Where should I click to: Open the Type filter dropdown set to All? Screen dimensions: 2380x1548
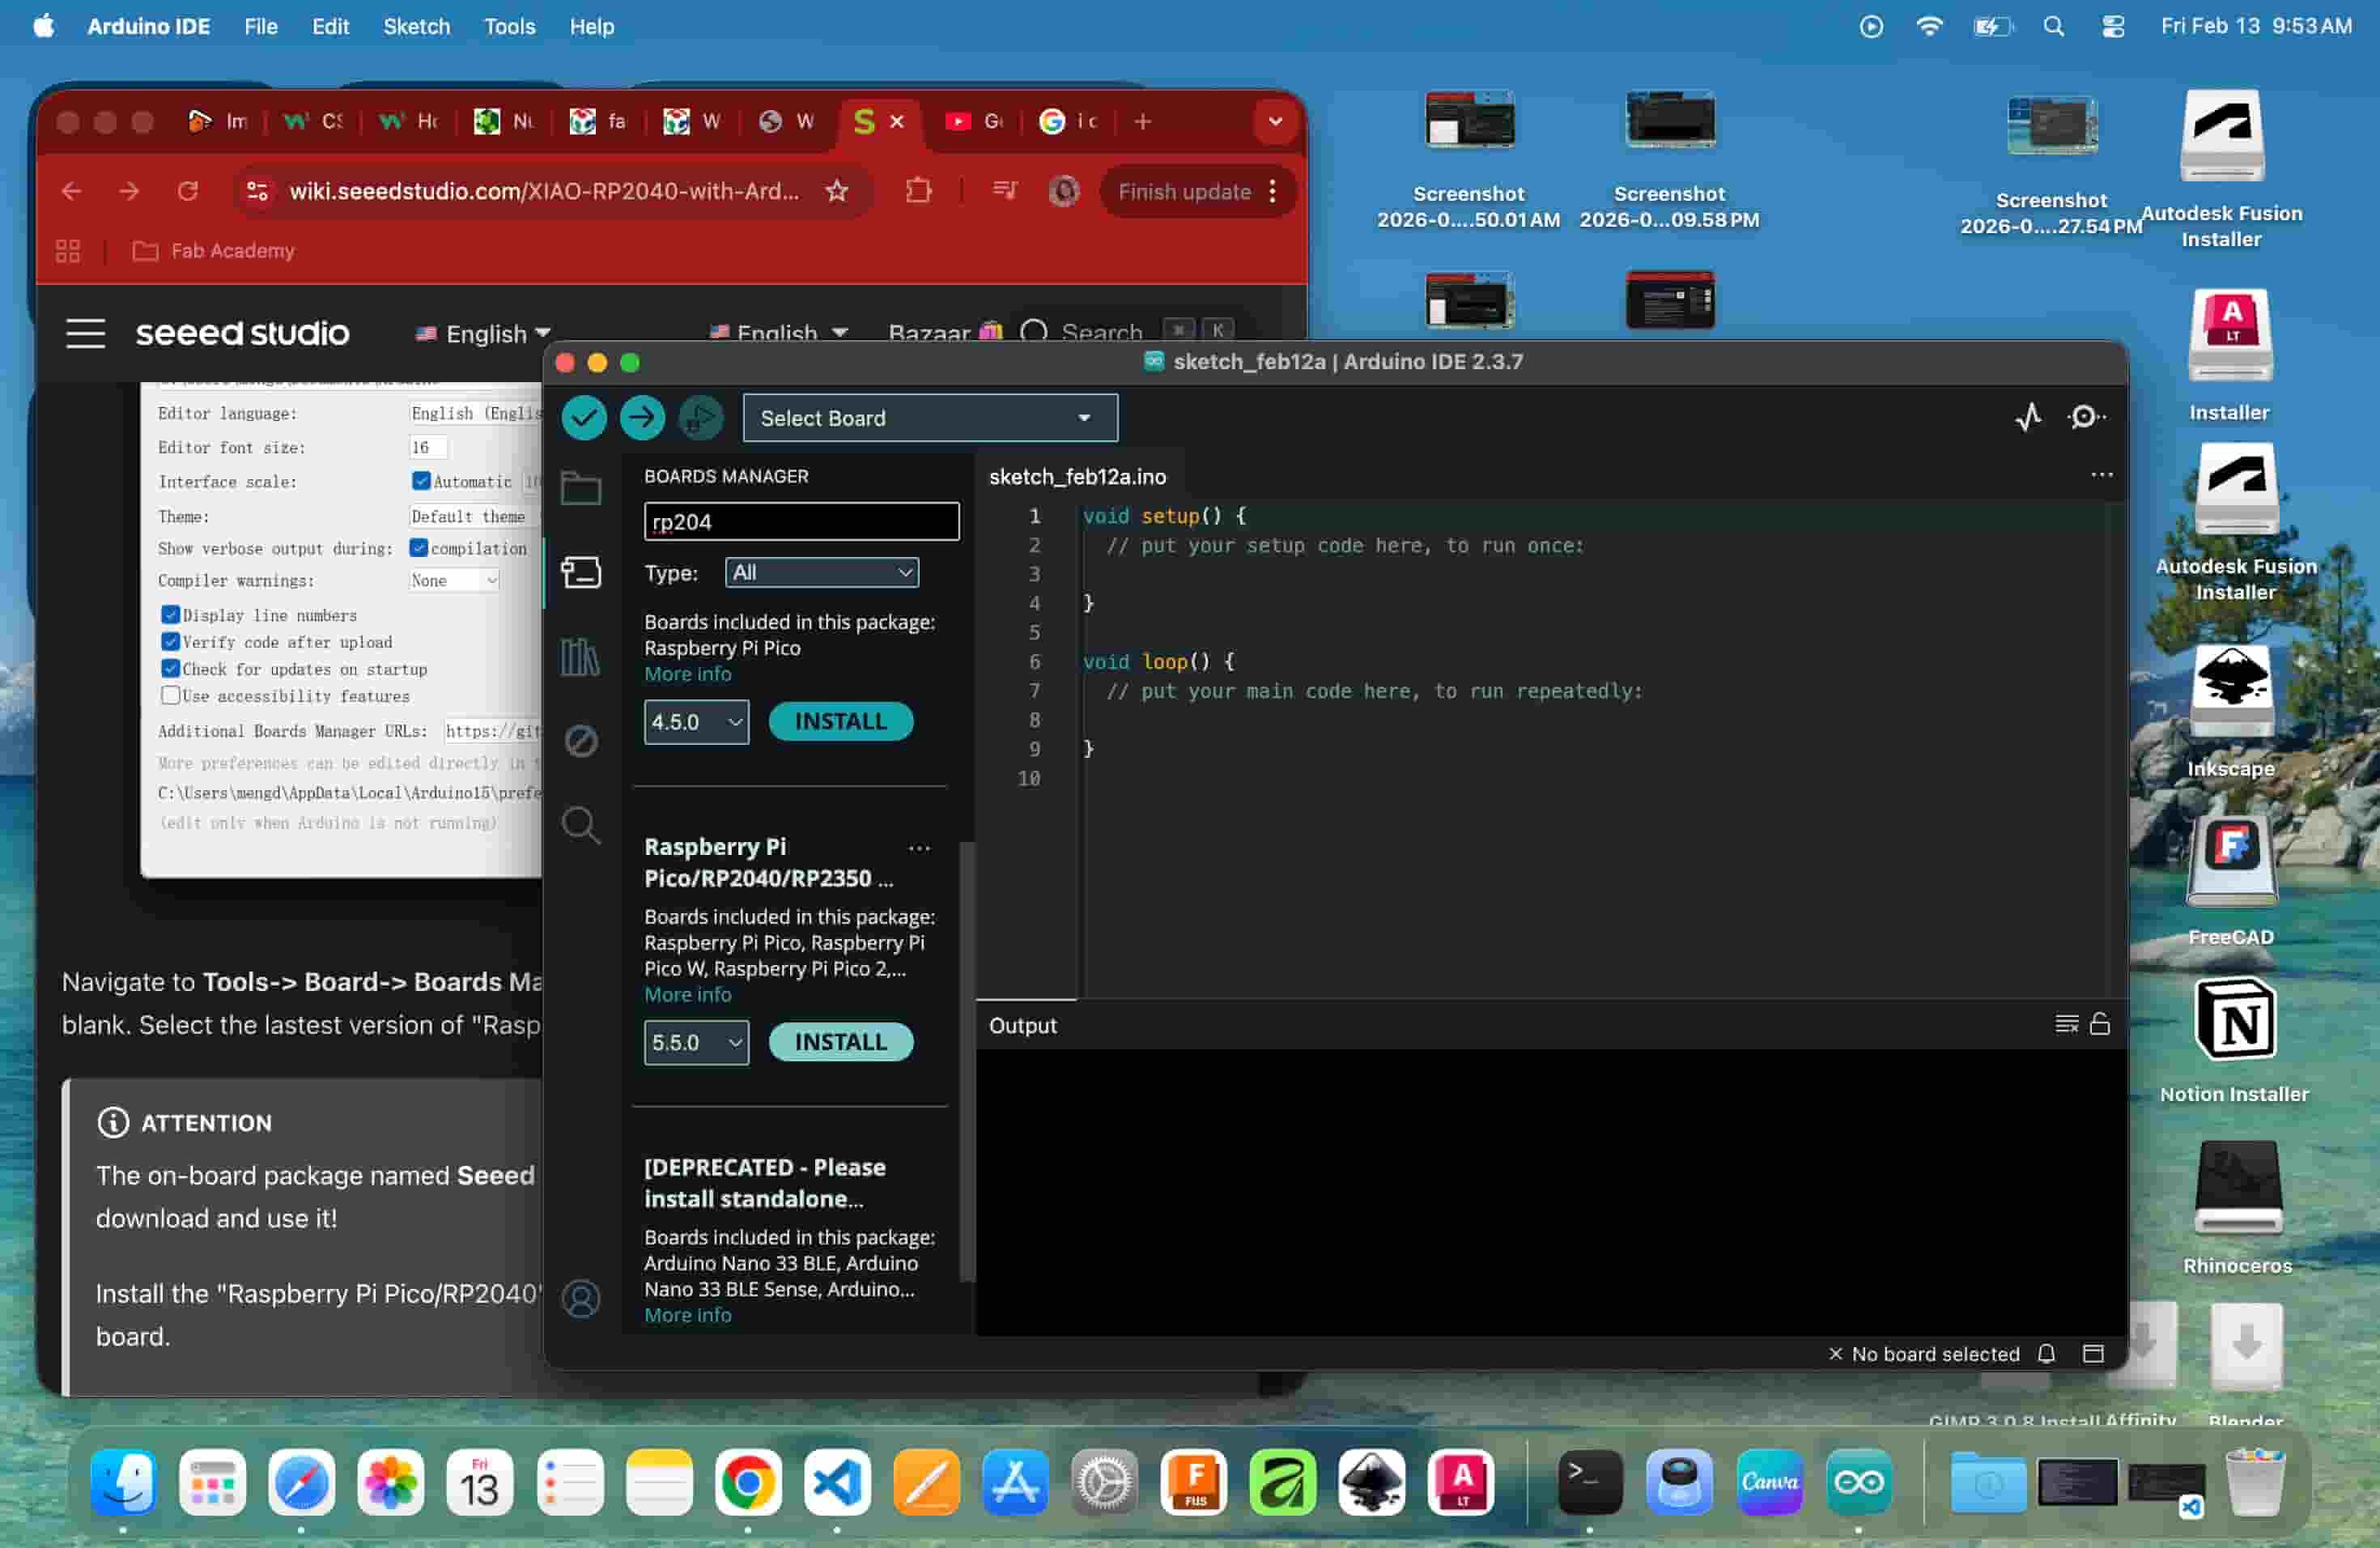[821, 572]
